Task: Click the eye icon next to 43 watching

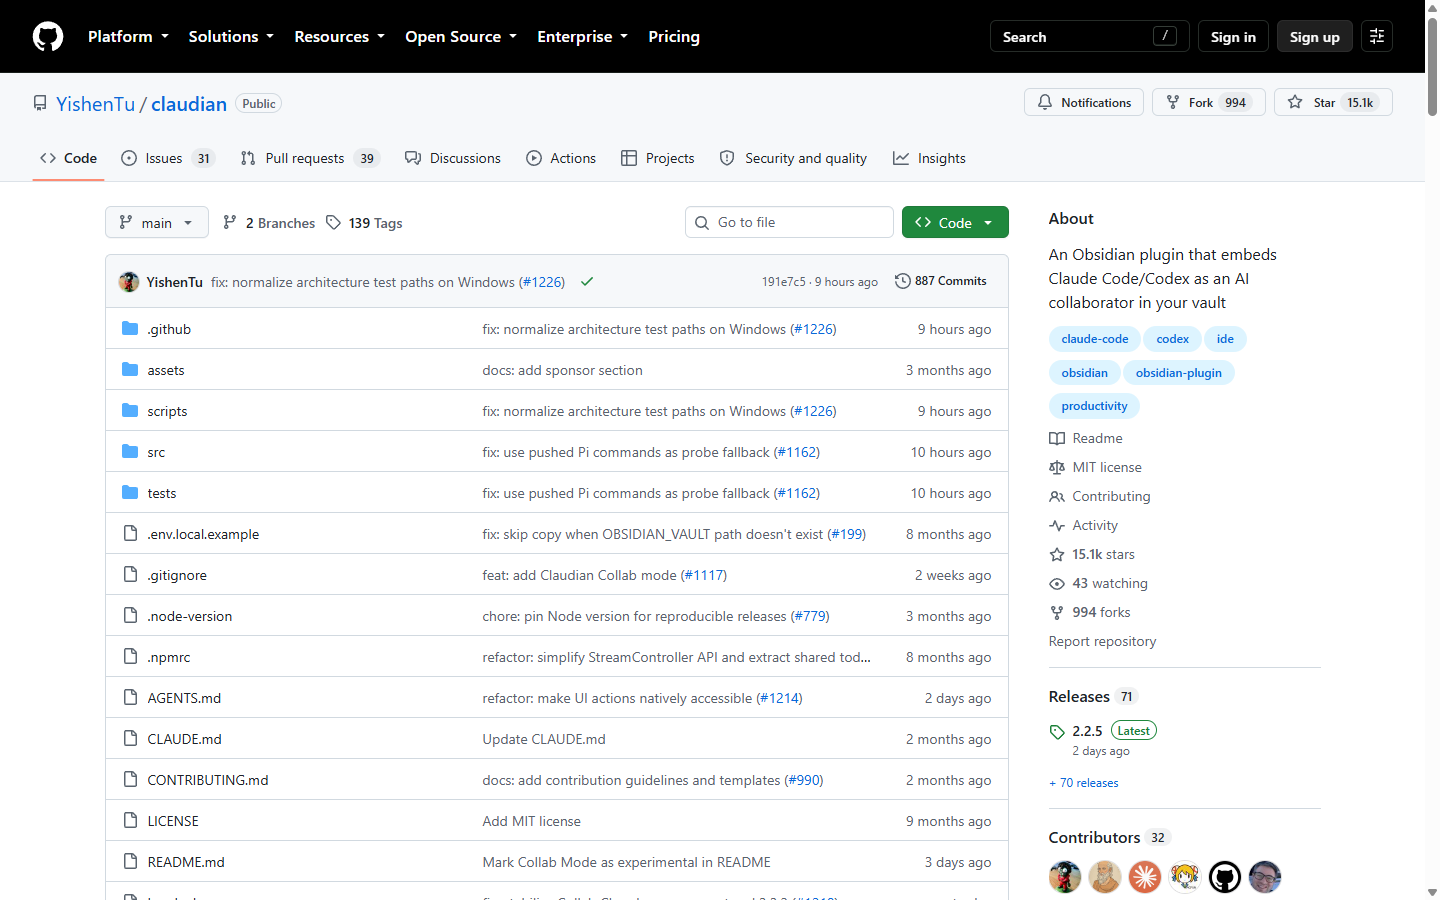Action: [1057, 583]
